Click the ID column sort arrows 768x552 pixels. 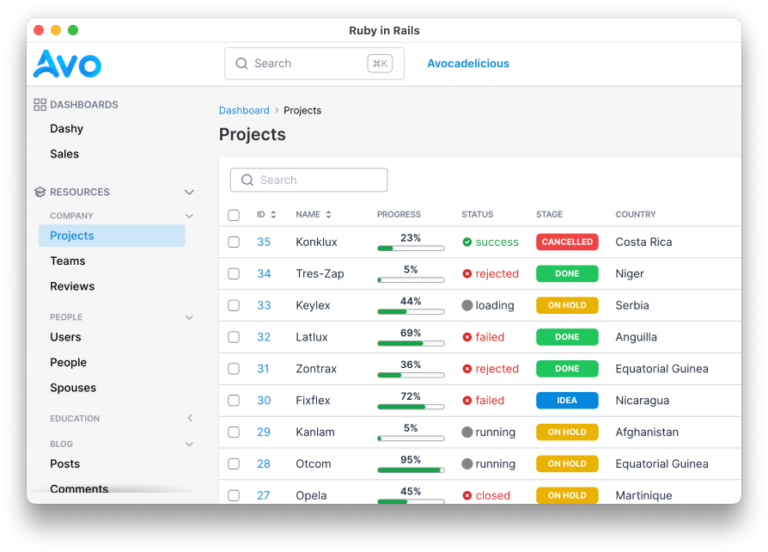(273, 215)
